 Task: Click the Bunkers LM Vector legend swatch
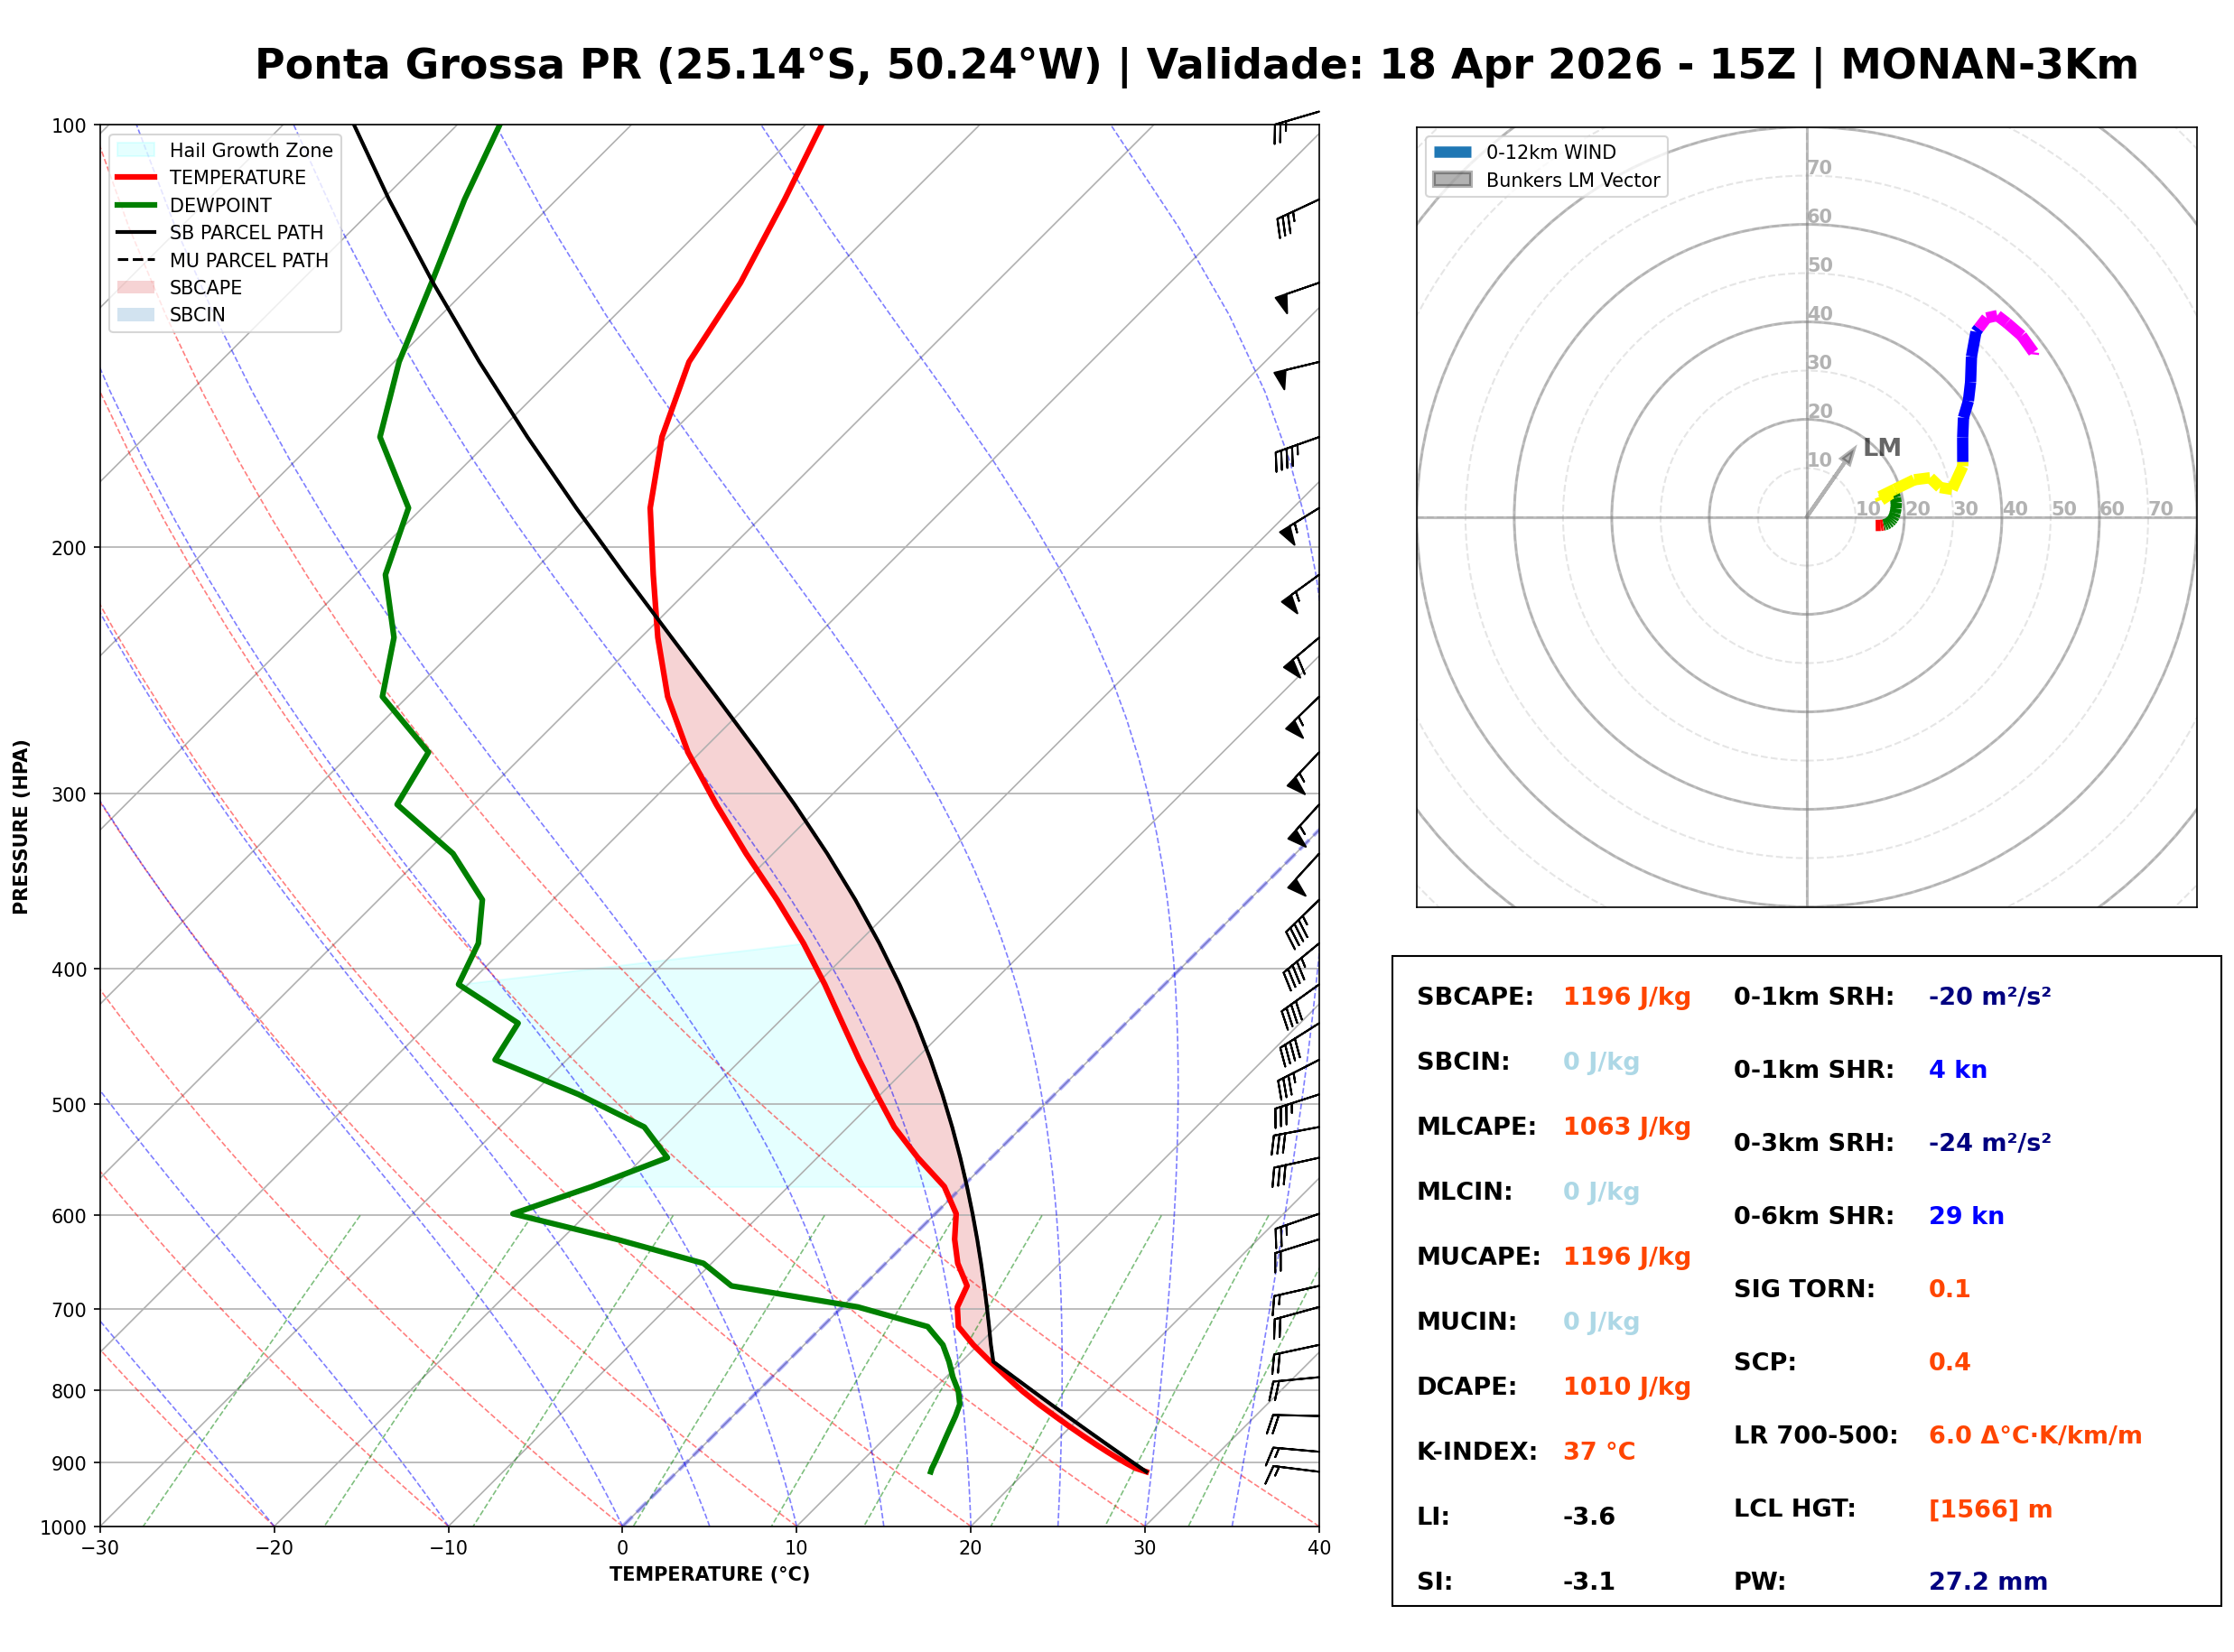click(1453, 180)
